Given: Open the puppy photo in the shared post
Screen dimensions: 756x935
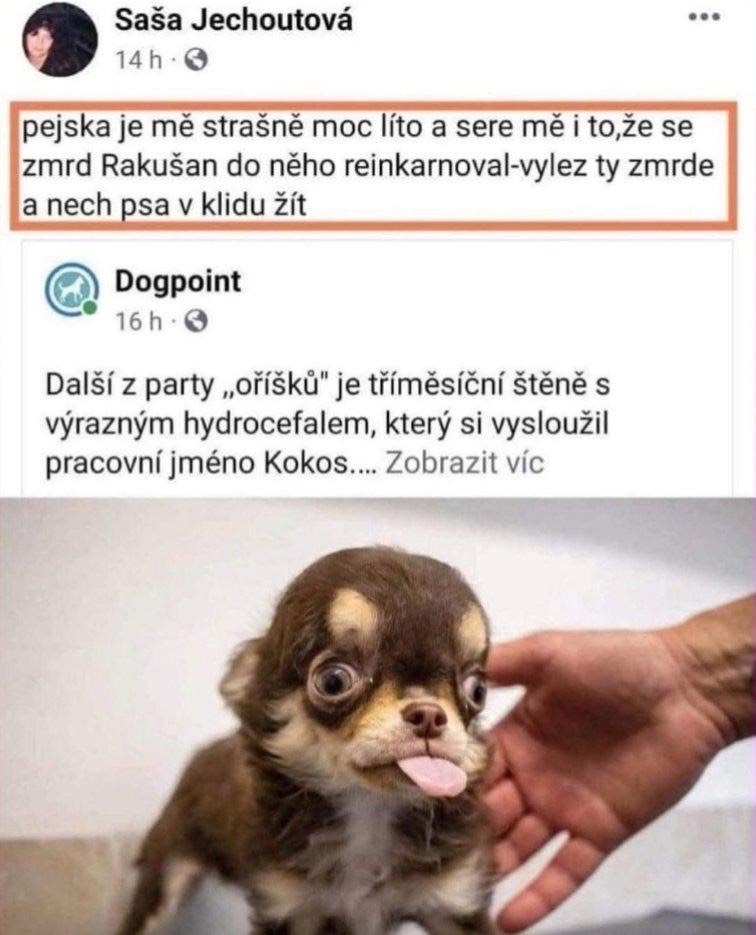Looking at the screenshot, I should (378, 716).
